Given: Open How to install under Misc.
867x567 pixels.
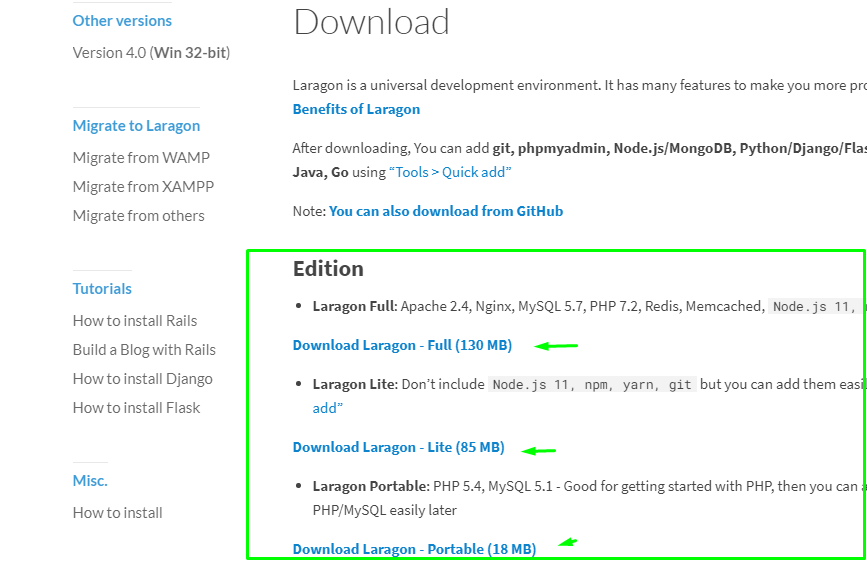Looking at the screenshot, I should [x=117, y=512].
